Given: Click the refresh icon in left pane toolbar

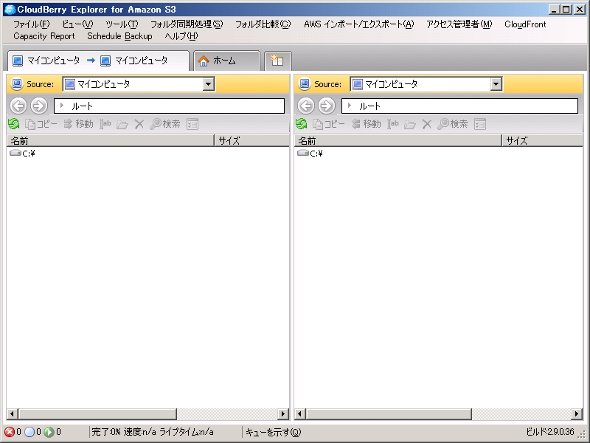Looking at the screenshot, I should pos(14,124).
